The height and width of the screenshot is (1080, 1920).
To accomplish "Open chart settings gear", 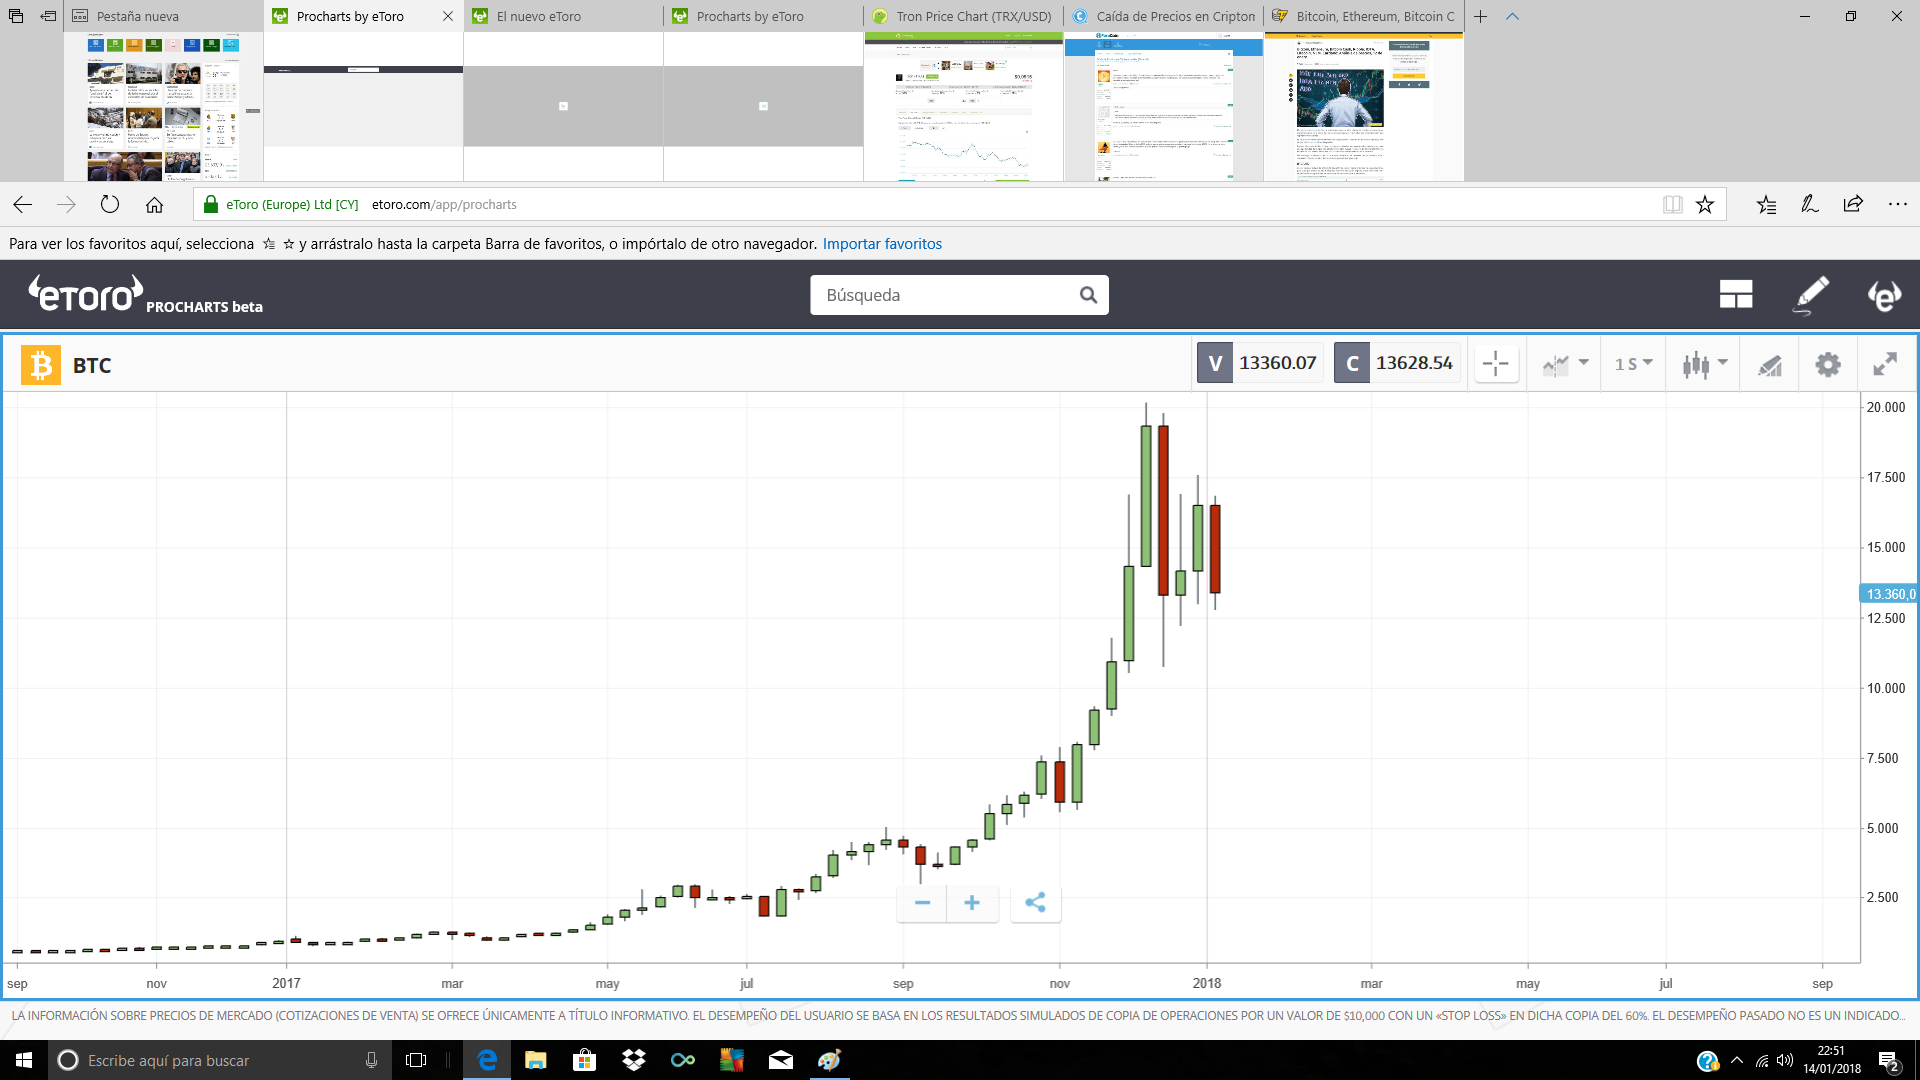I will tap(1828, 365).
